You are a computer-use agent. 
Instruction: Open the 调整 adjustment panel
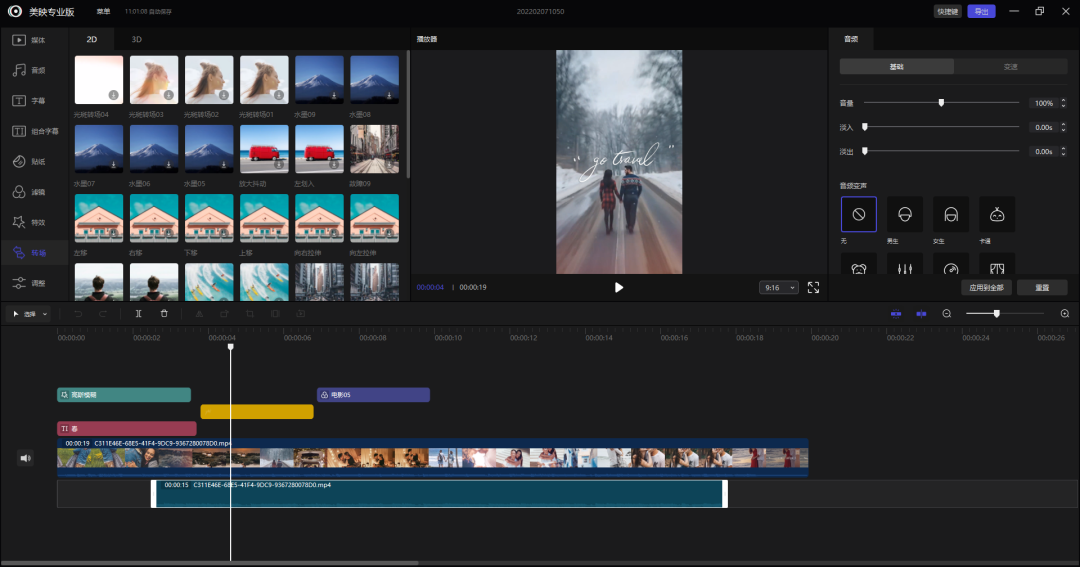[x=29, y=282]
